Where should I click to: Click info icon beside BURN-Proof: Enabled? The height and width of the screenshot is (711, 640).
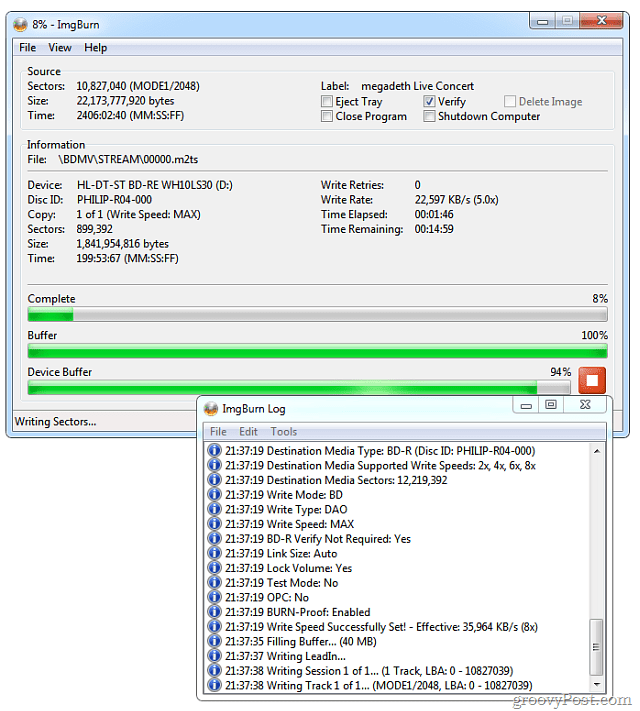[x=214, y=612]
